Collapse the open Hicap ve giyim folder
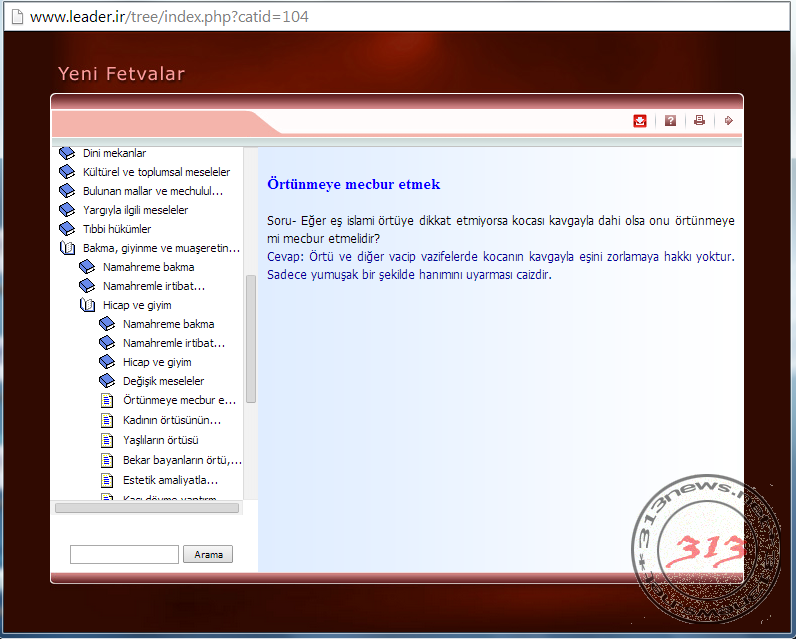Viewport: 796px width, 639px height. coord(87,305)
